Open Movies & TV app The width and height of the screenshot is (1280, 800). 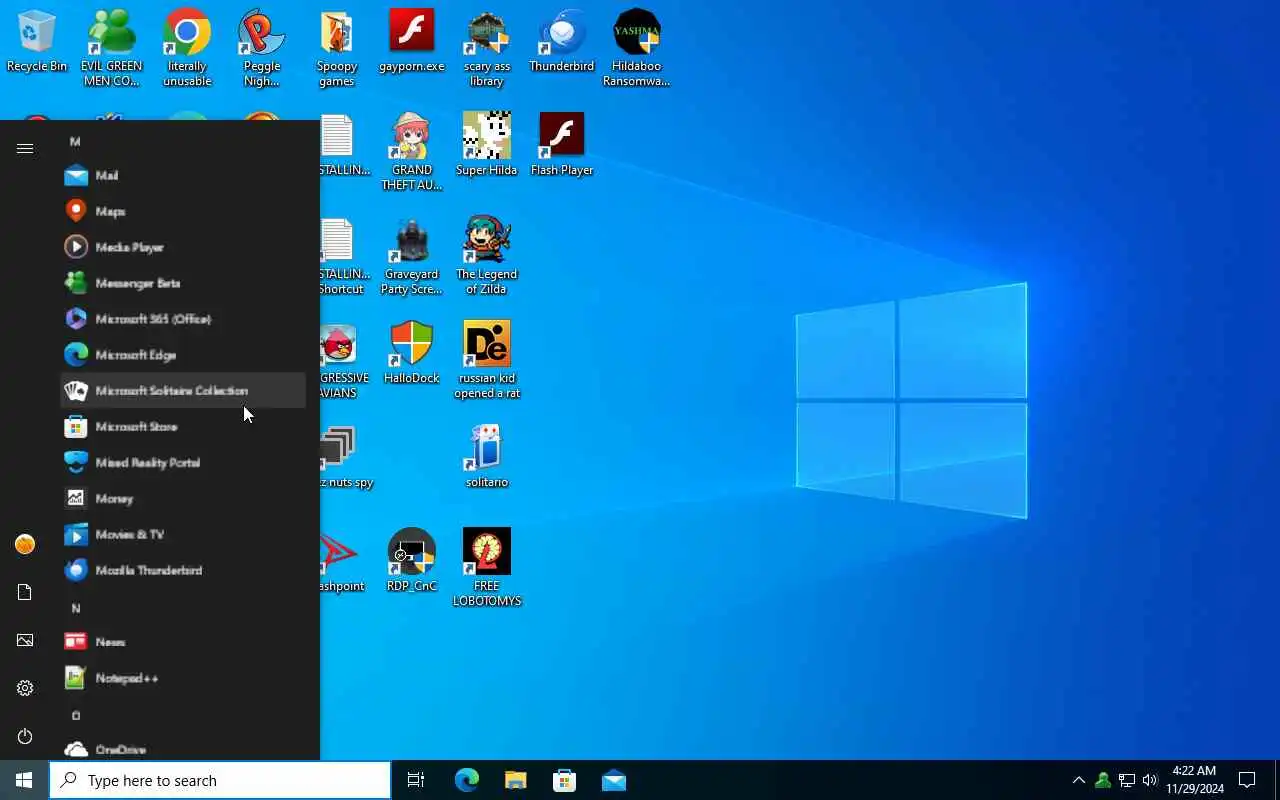184,535
